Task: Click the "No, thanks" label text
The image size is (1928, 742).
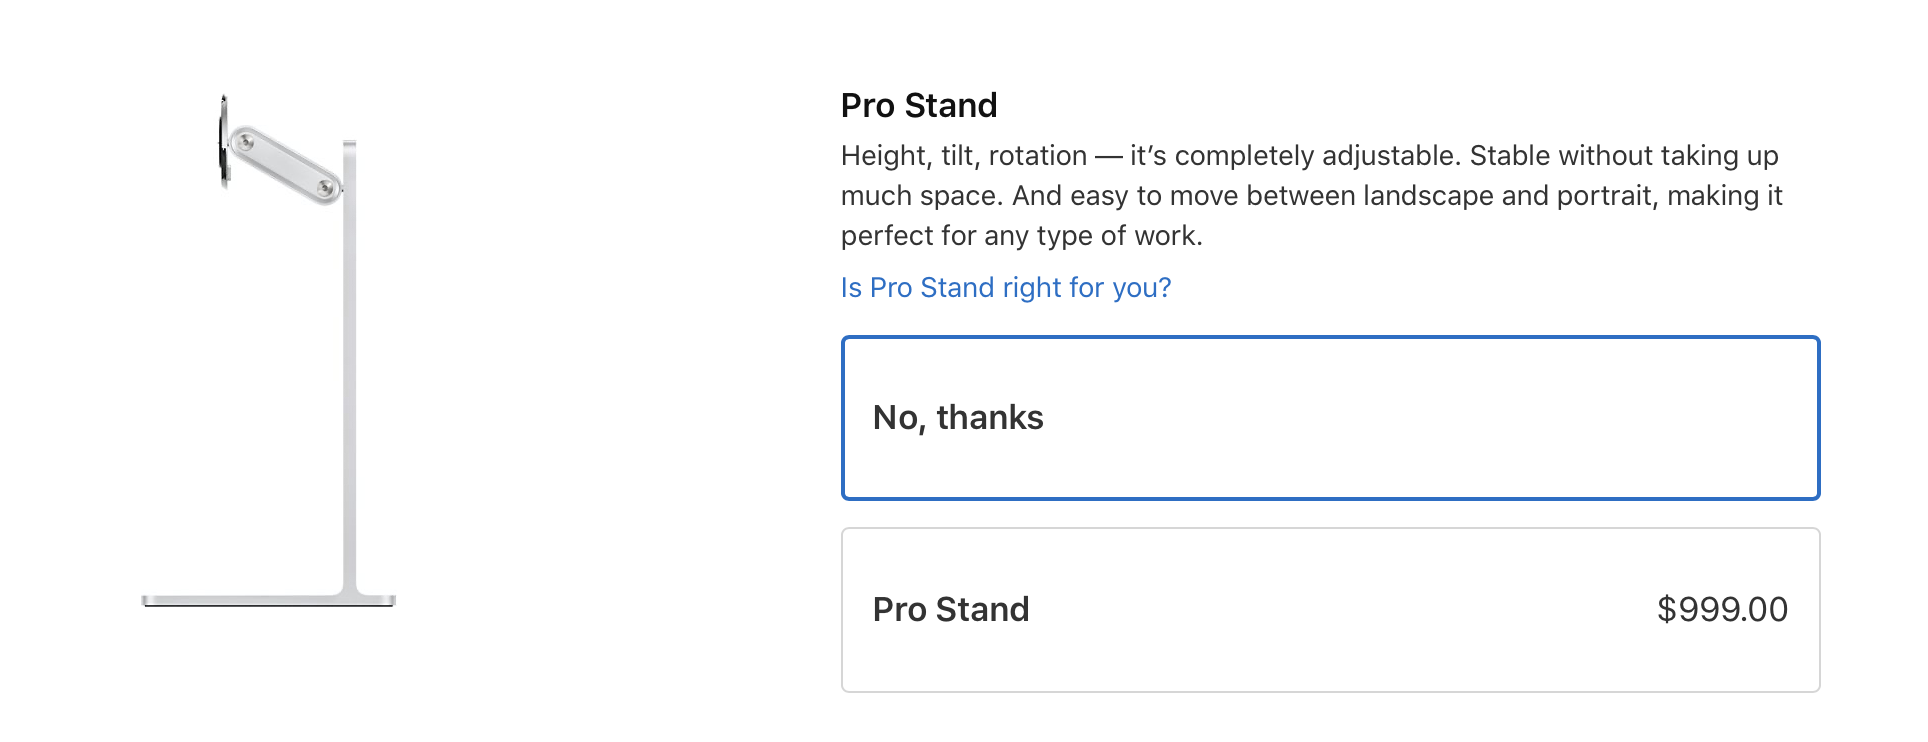Action: [958, 418]
